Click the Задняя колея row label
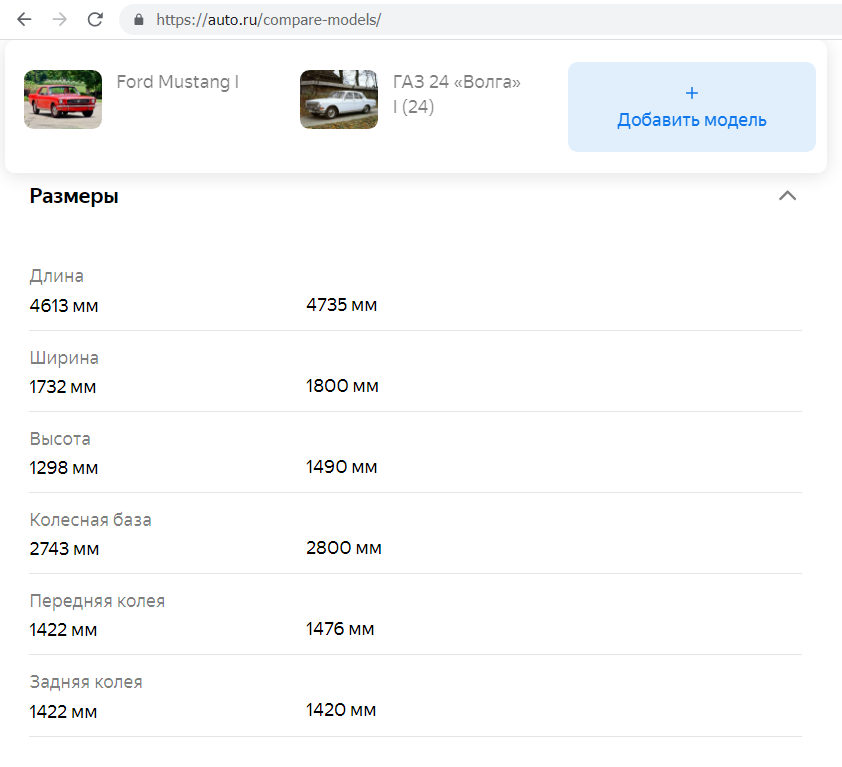 point(86,682)
